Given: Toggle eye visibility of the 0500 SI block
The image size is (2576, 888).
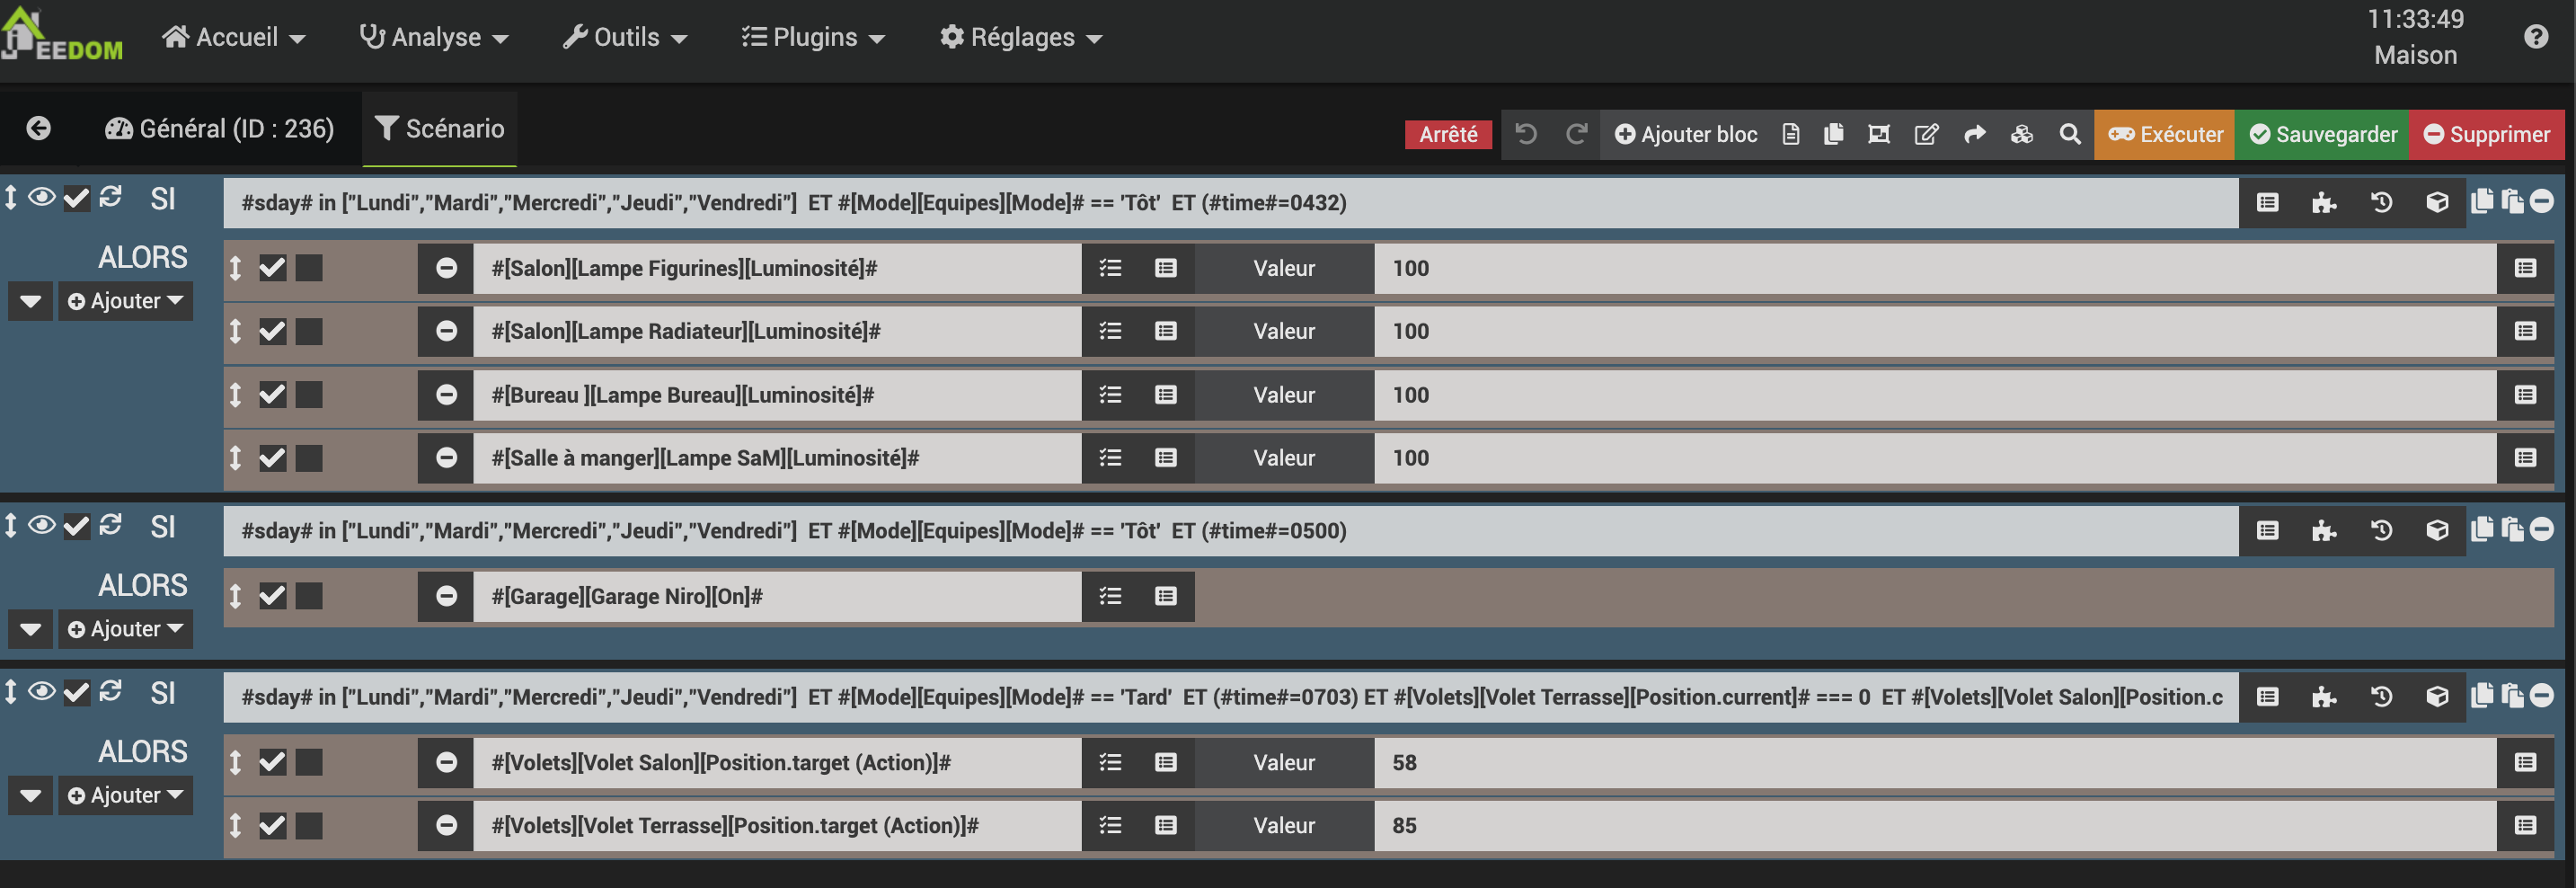Looking at the screenshot, I should [41, 525].
